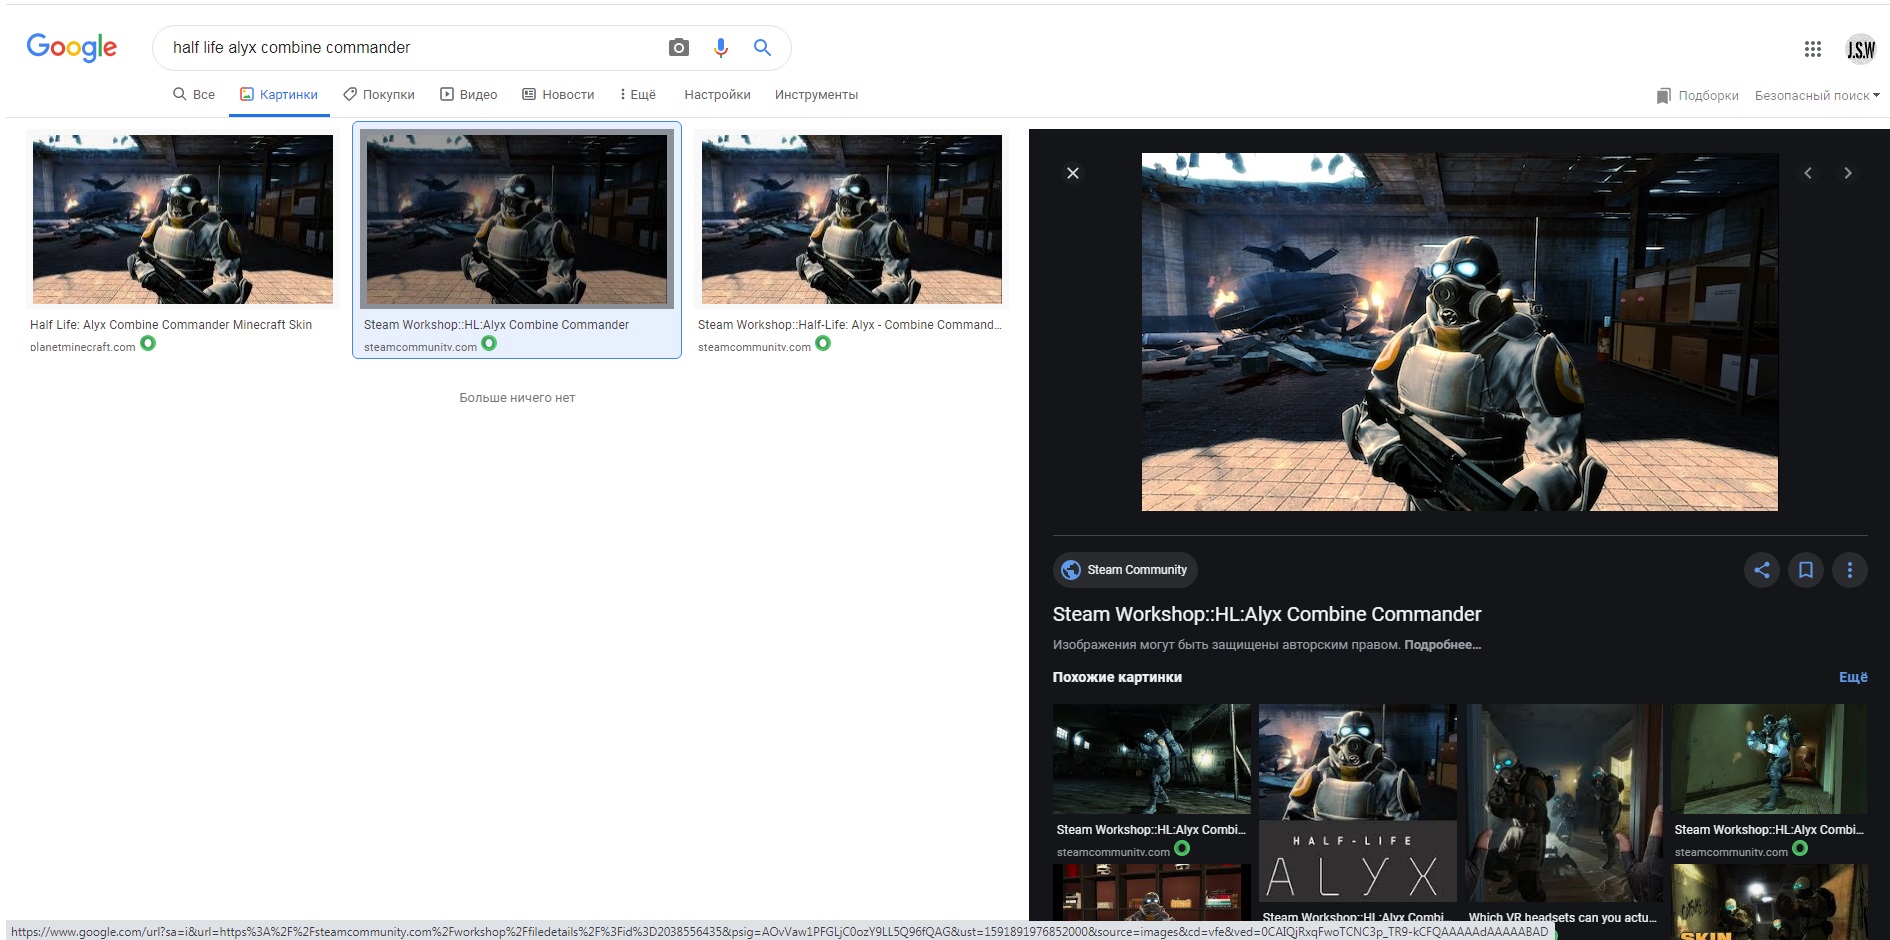The width and height of the screenshot is (1890, 940).
Task: Open the Google apps grid
Action: (1812, 48)
